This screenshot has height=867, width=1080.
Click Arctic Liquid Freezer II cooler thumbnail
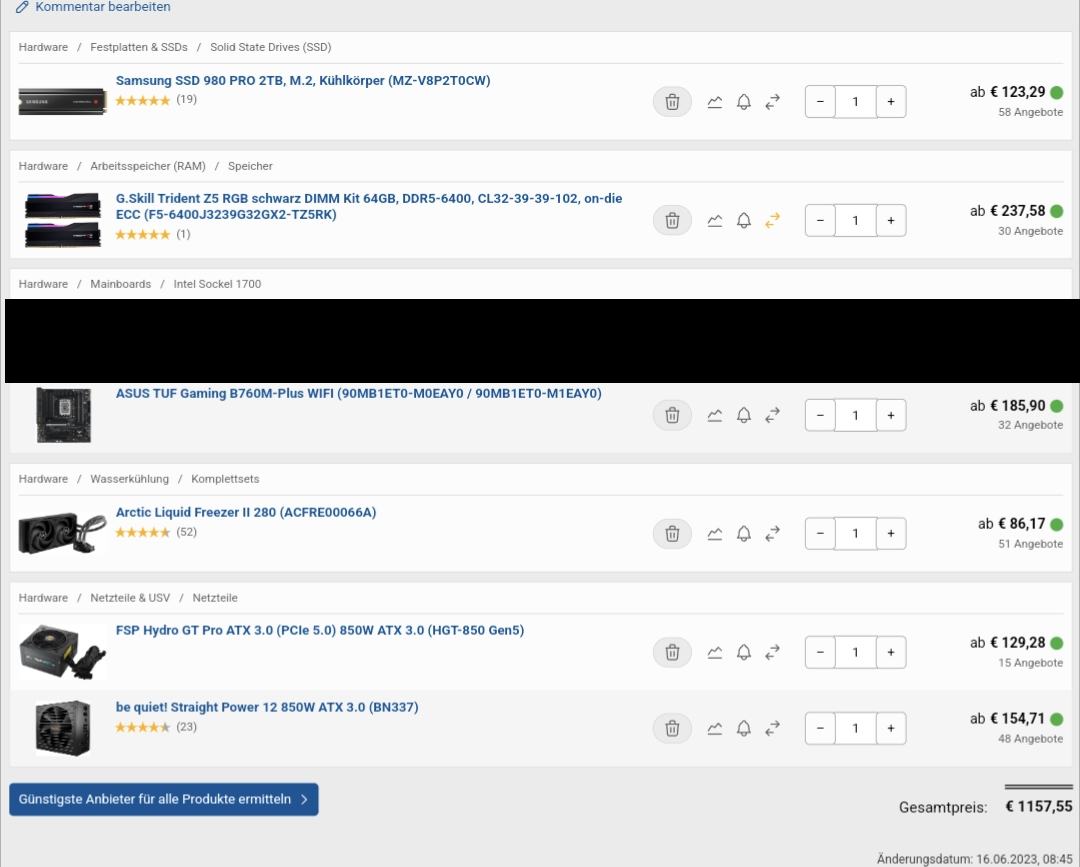click(63, 533)
